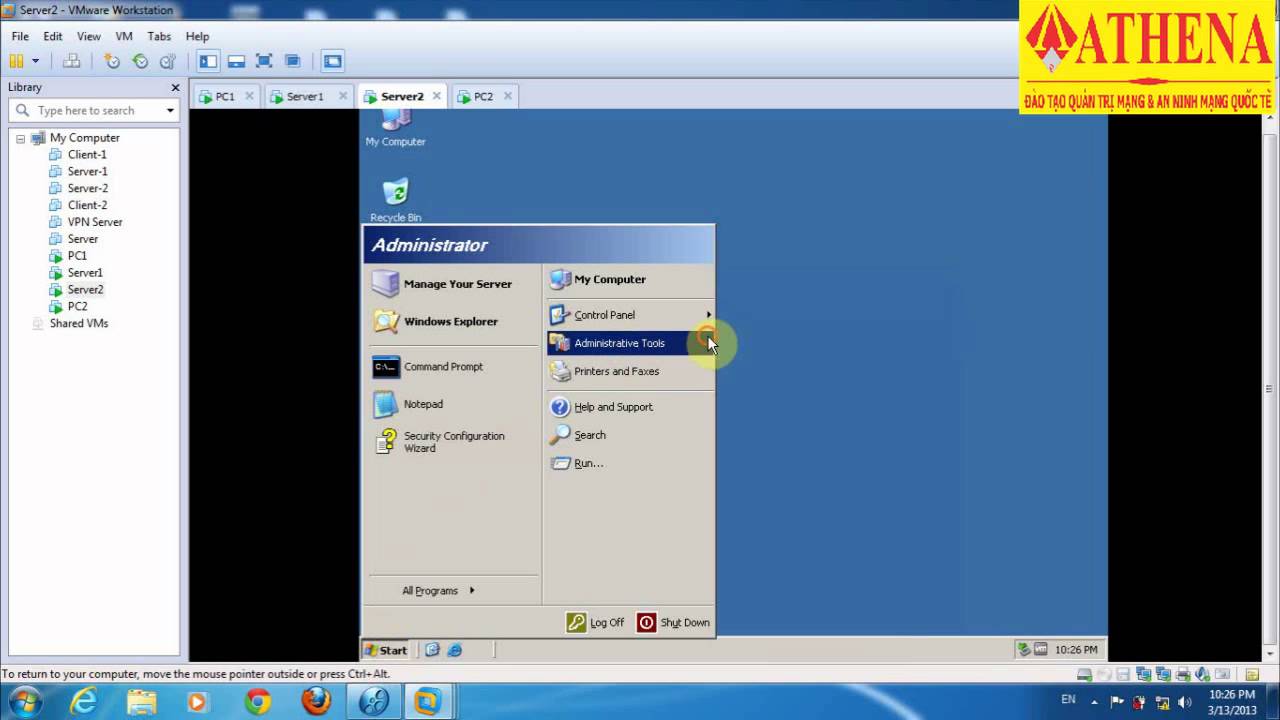Close the PC1 tab
Viewport: 1280px width, 720px height.
coord(249,96)
